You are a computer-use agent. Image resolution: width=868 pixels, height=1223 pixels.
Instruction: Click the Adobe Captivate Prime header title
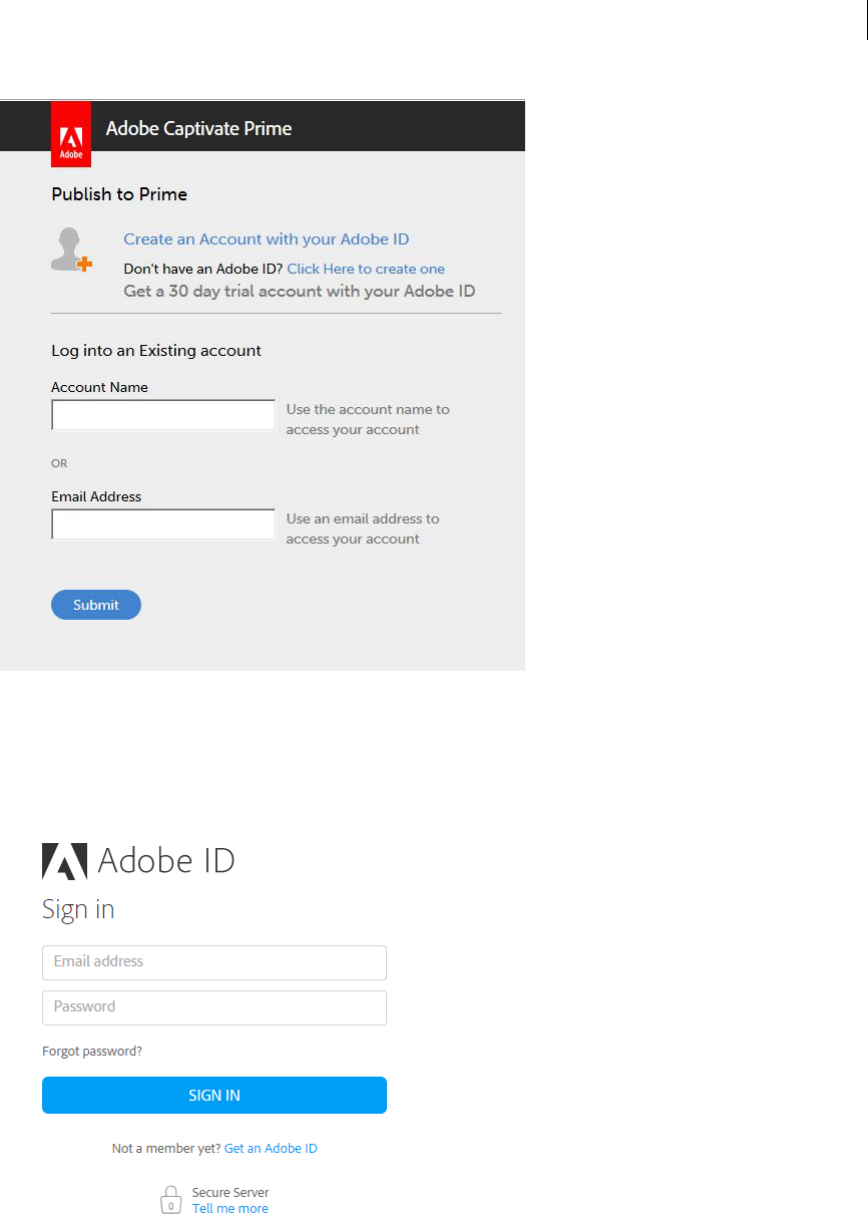199,128
